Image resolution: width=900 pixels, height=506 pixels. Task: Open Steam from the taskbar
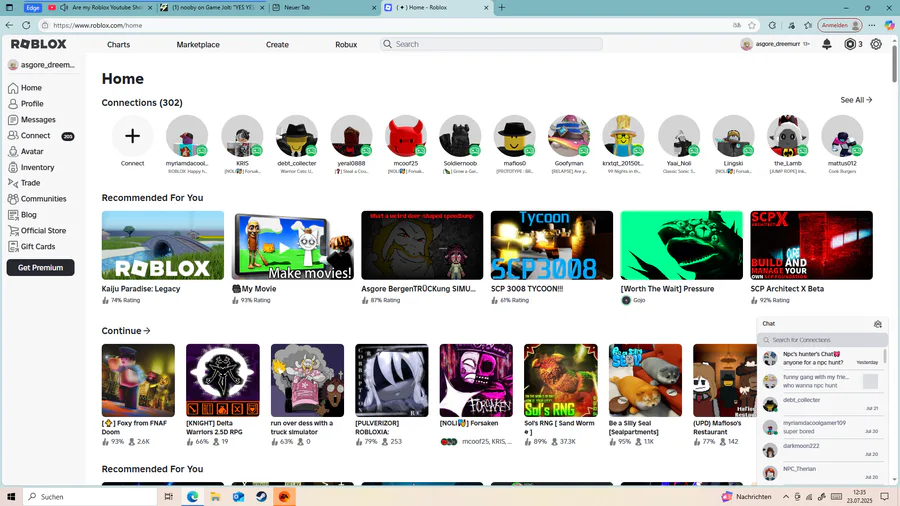[x=261, y=496]
